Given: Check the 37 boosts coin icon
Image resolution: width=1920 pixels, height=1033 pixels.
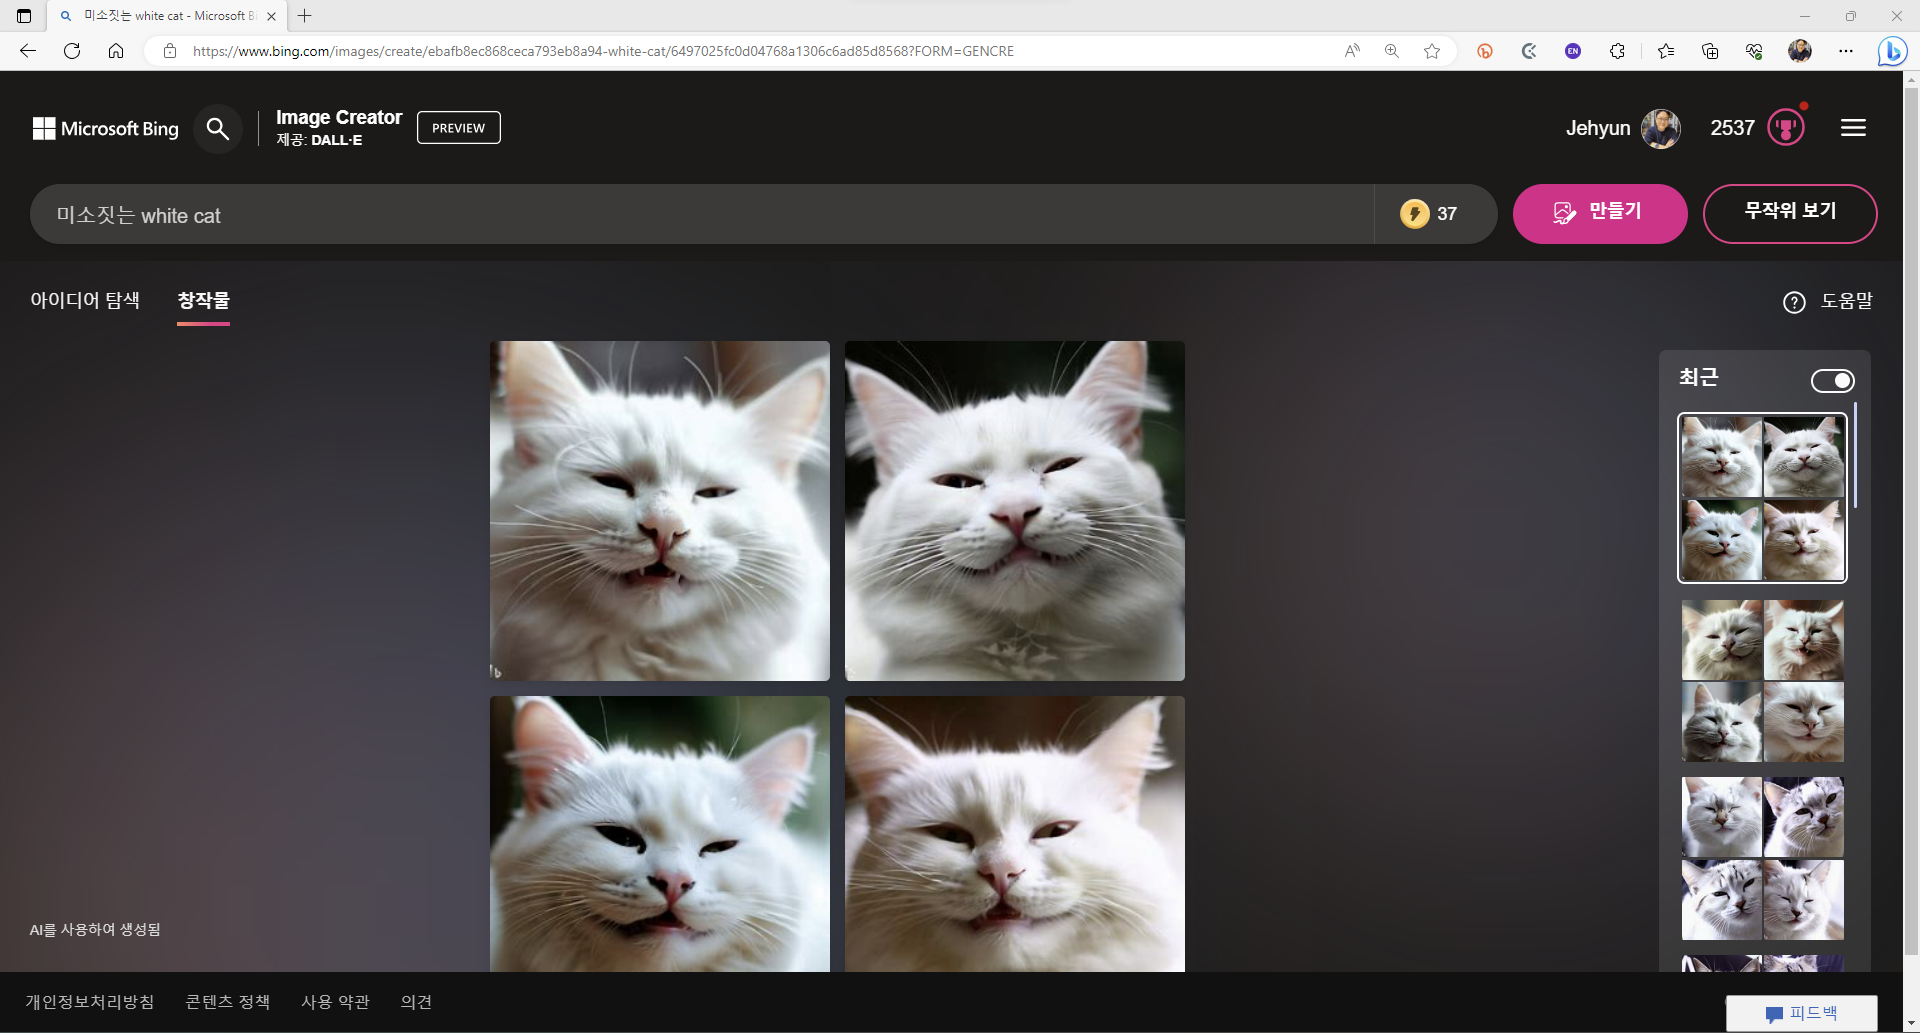Looking at the screenshot, I should point(1414,213).
